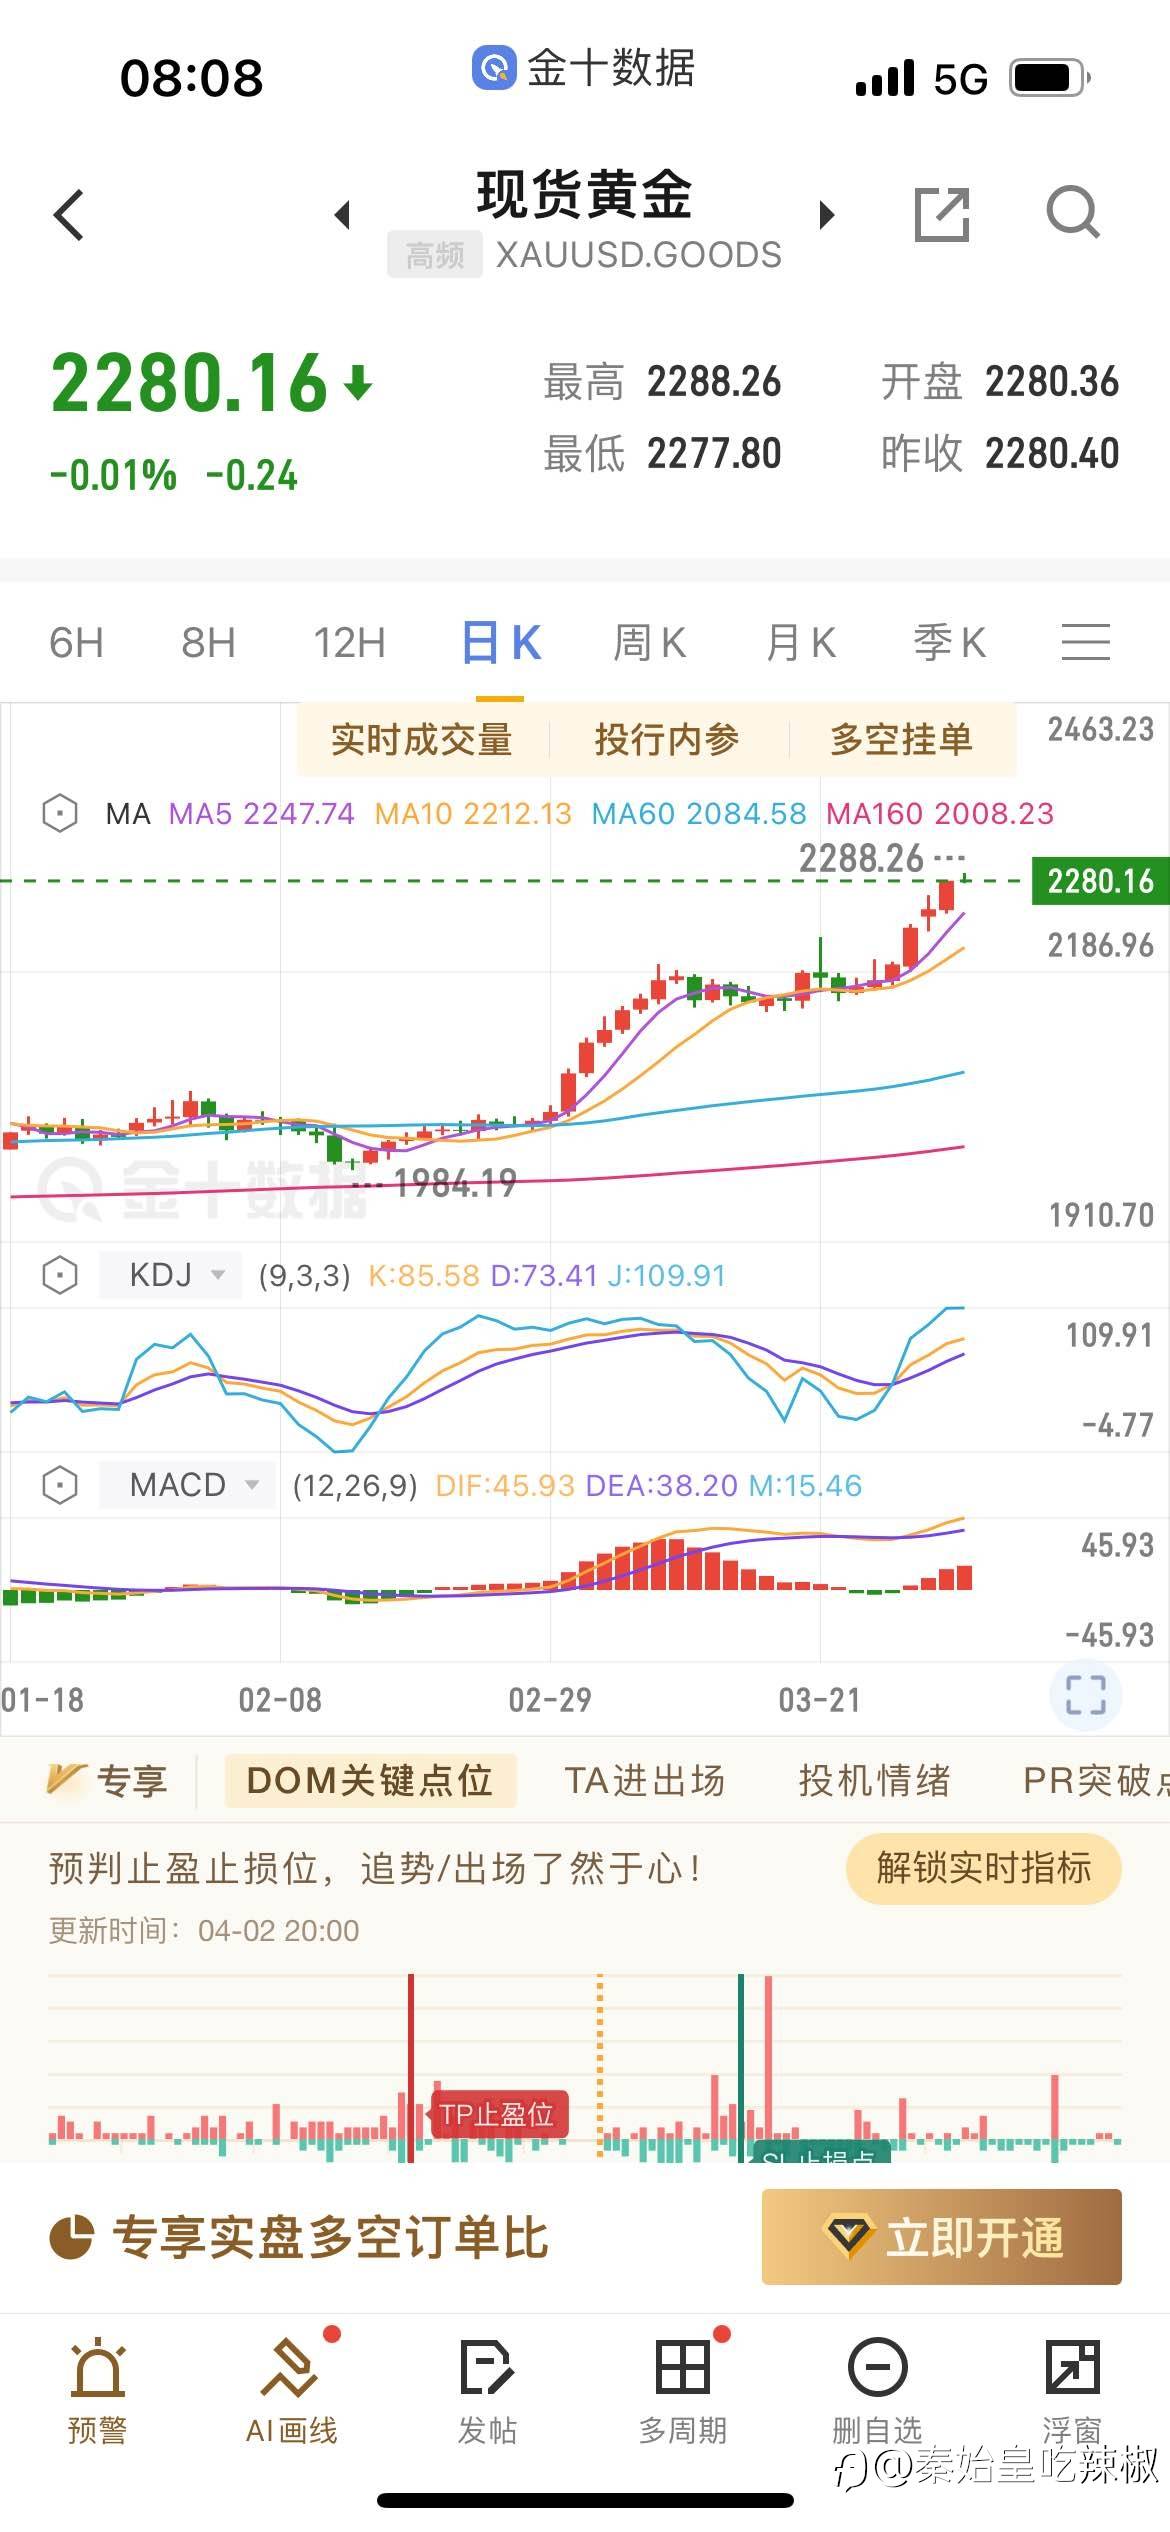Viewport: 1170px width, 2532px height.
Task: Toggle the MA indicator settings hexagon
Action: (x=60, y=813)
